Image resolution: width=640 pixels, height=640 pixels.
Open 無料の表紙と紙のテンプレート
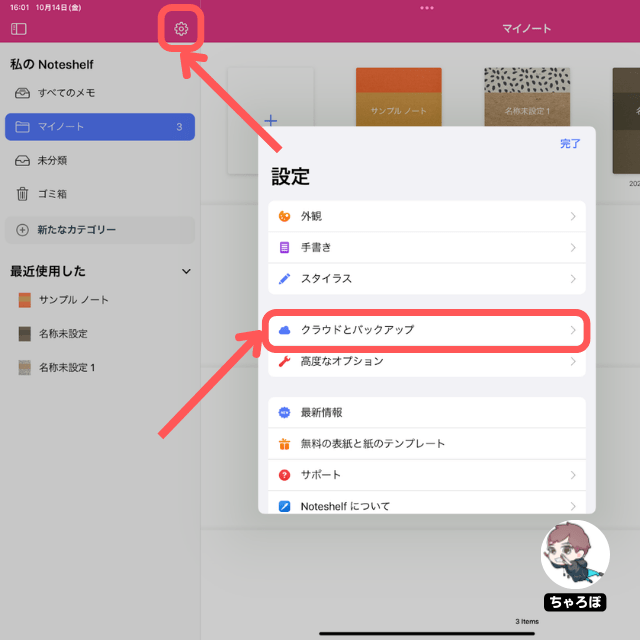[427, 444]
